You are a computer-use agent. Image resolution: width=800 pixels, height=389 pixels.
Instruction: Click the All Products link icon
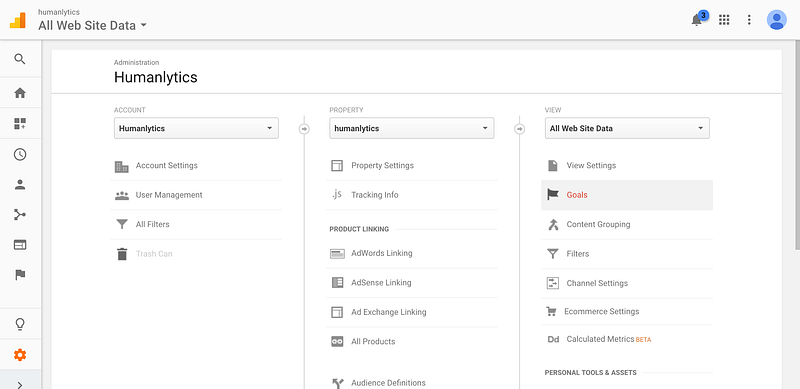coord(337,342)
